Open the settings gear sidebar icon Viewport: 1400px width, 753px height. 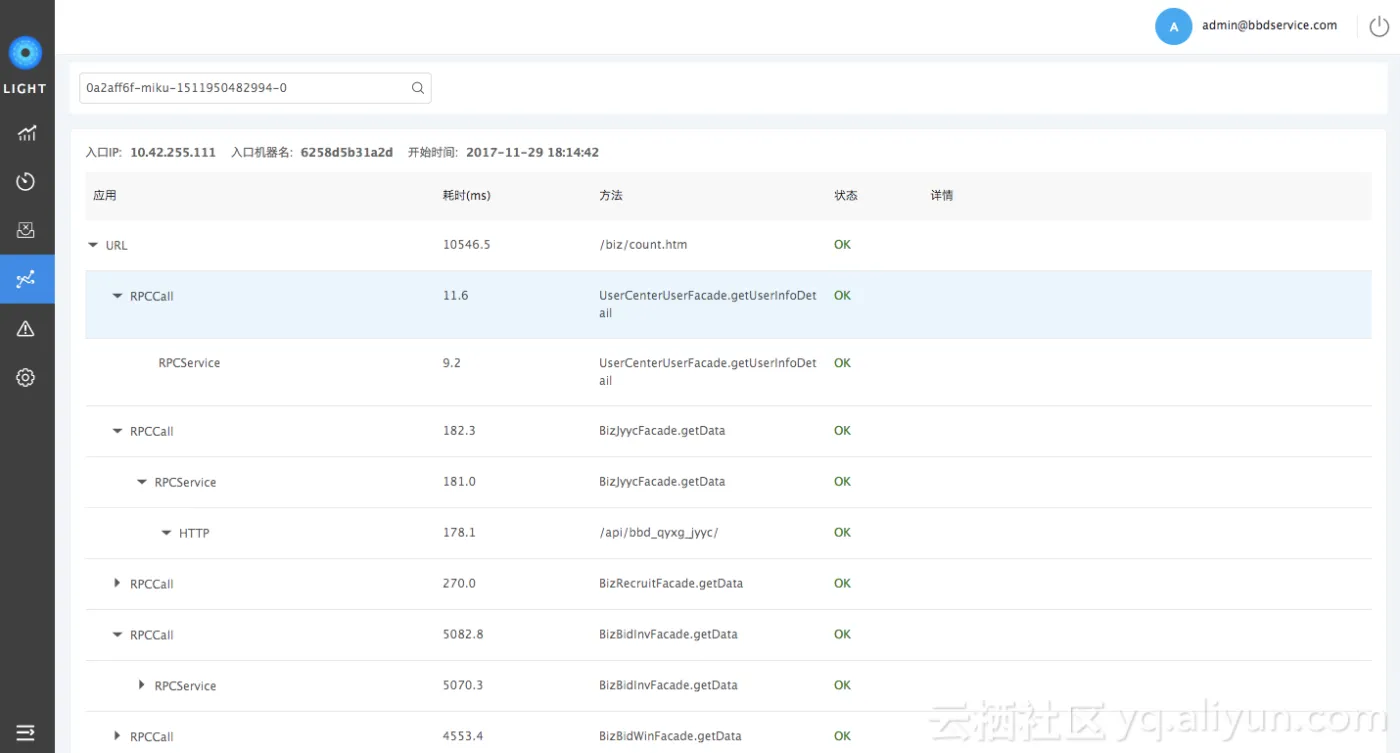pyautogui.click(x=26, y=377)
